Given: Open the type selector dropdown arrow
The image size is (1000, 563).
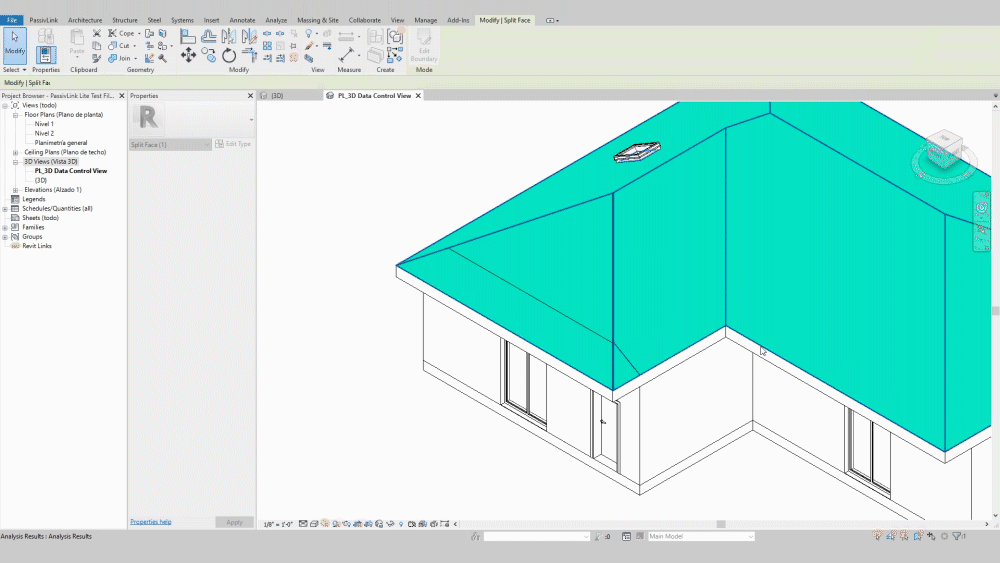Looking at the screenshot, I should pos(251,119).
